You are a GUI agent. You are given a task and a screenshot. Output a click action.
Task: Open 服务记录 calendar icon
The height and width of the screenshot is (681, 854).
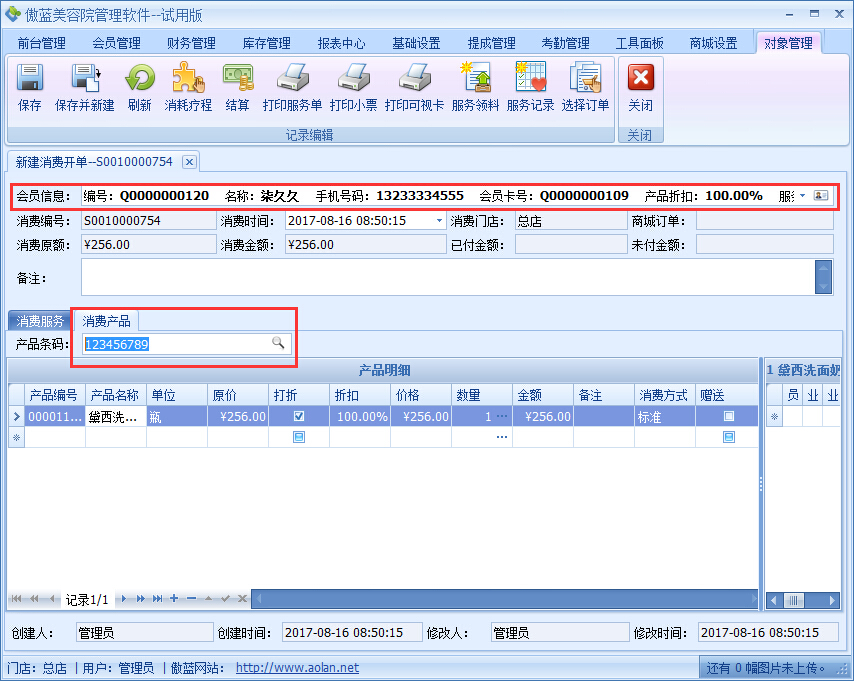click(x=530, y=80)
